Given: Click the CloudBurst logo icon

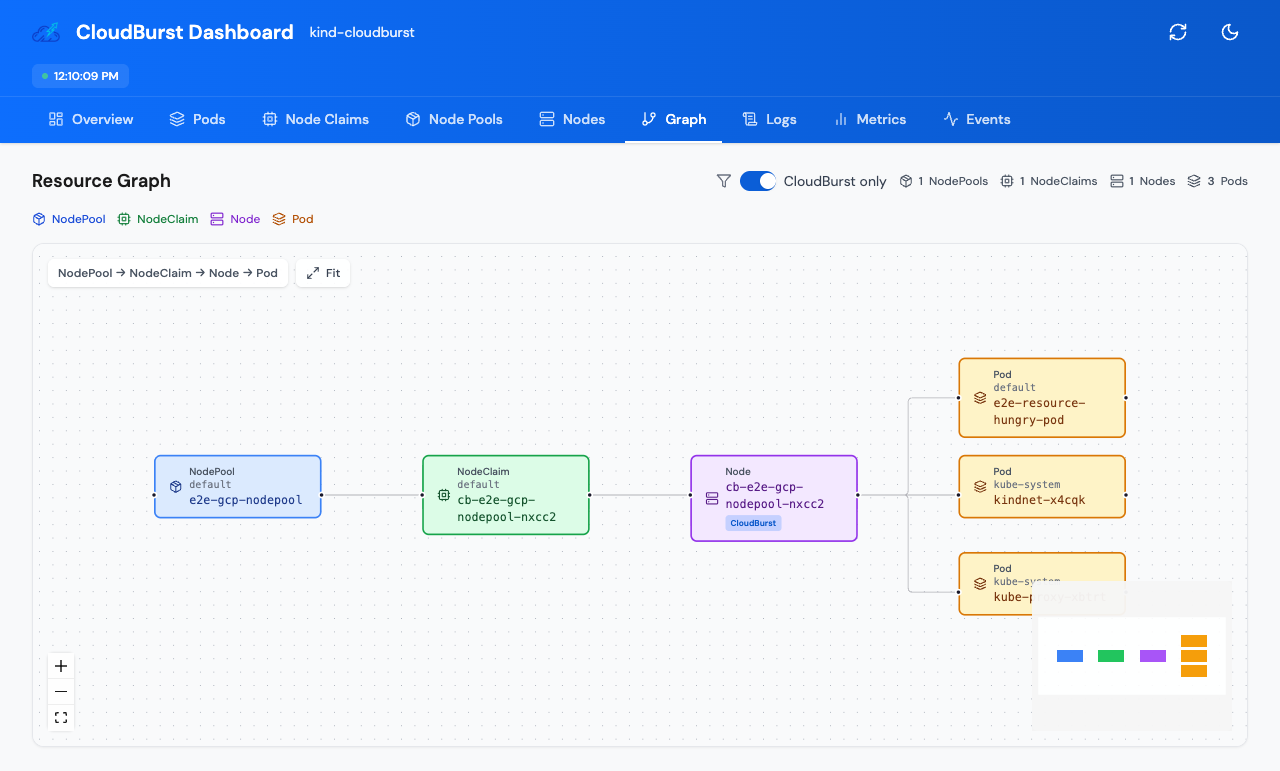Looking at the screenshot, I should point(44,32).
